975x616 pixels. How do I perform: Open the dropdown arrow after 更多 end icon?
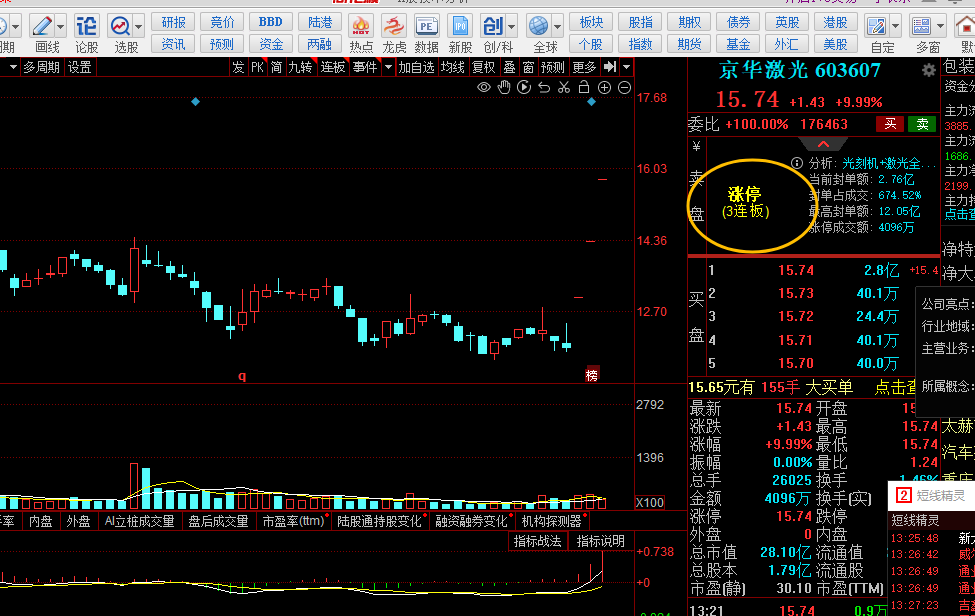(626, 67)
